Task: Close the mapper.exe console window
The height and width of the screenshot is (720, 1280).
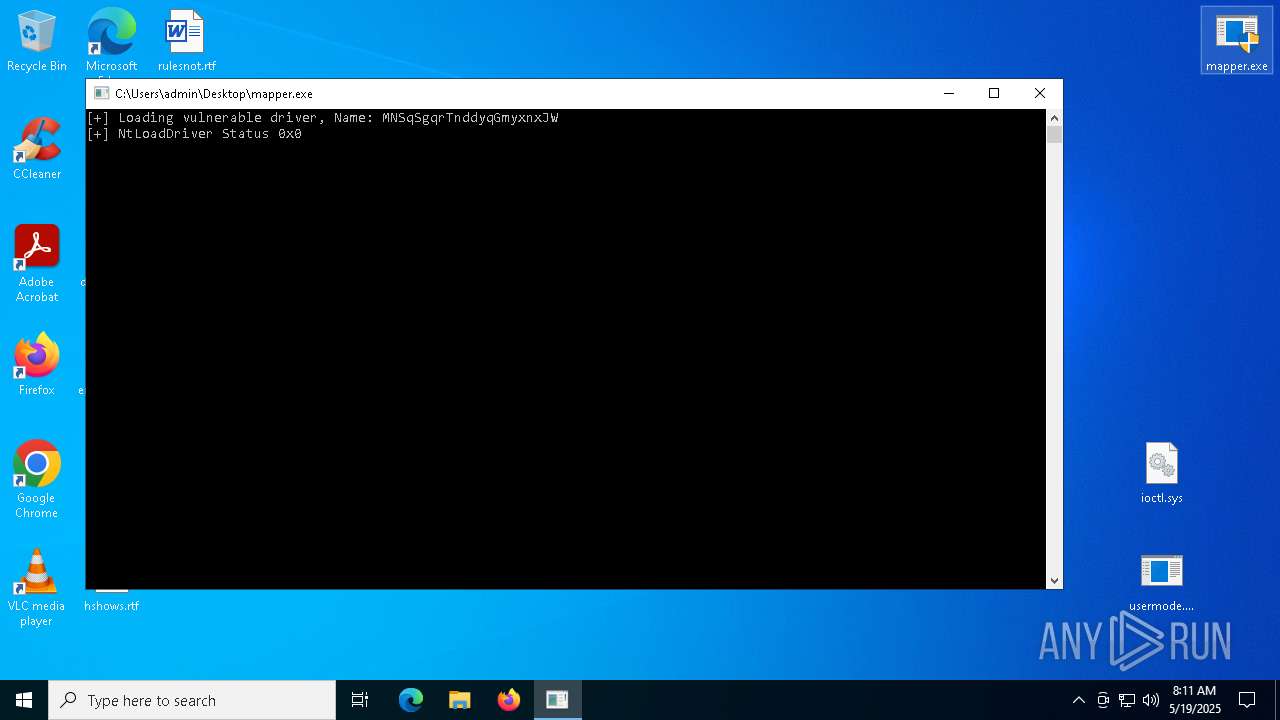Action: (x=1040, y=93)
